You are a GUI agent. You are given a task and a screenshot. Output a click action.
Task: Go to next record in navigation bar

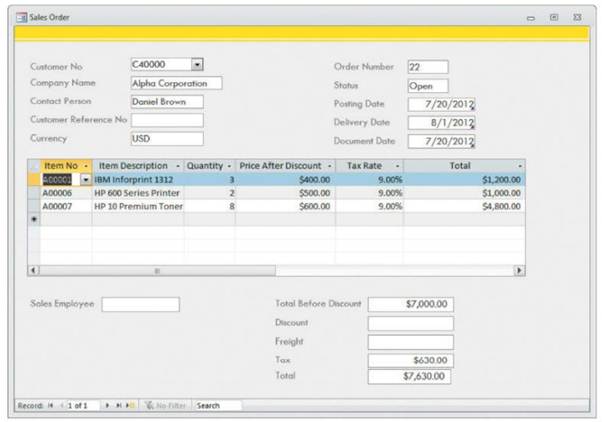point(108,405)
